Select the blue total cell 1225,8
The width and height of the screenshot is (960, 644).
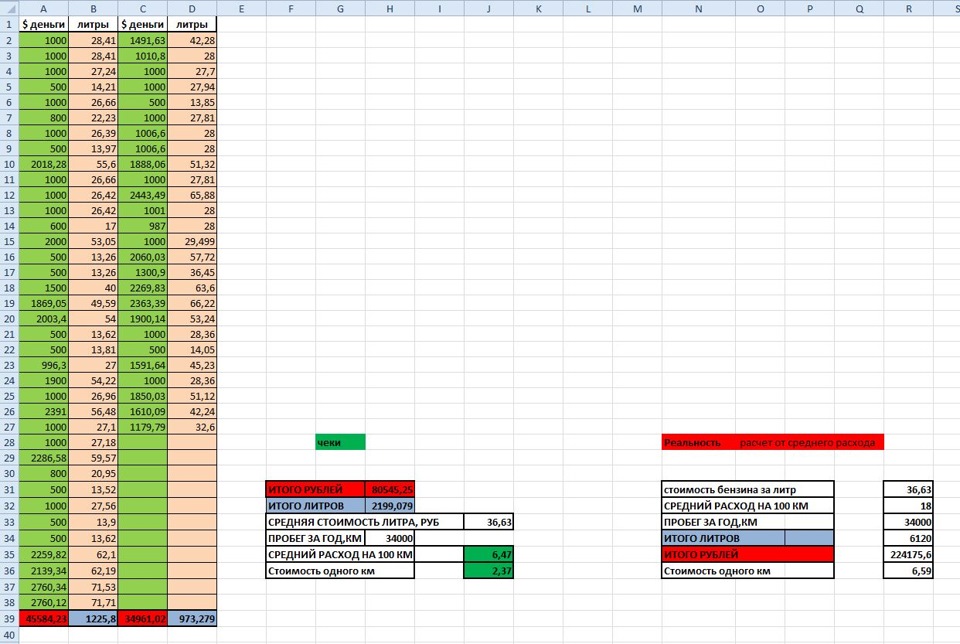(93, 619)
